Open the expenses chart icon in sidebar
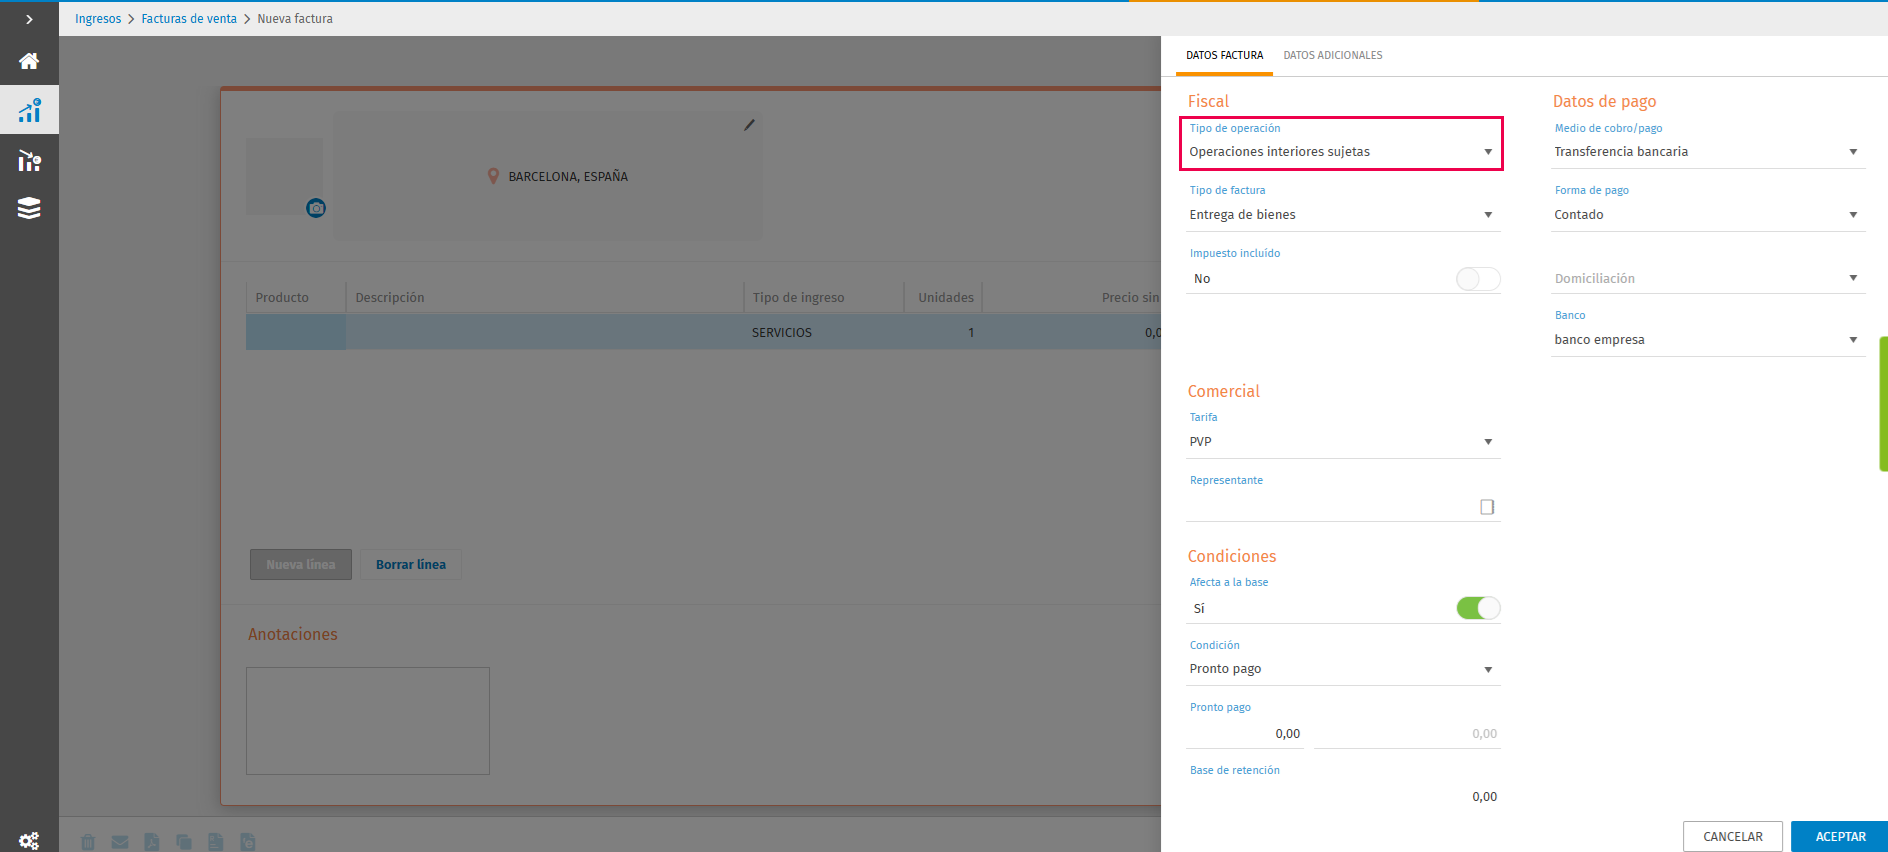The width and height of the screenshot is (1888, 852). (x=29, y=160)
